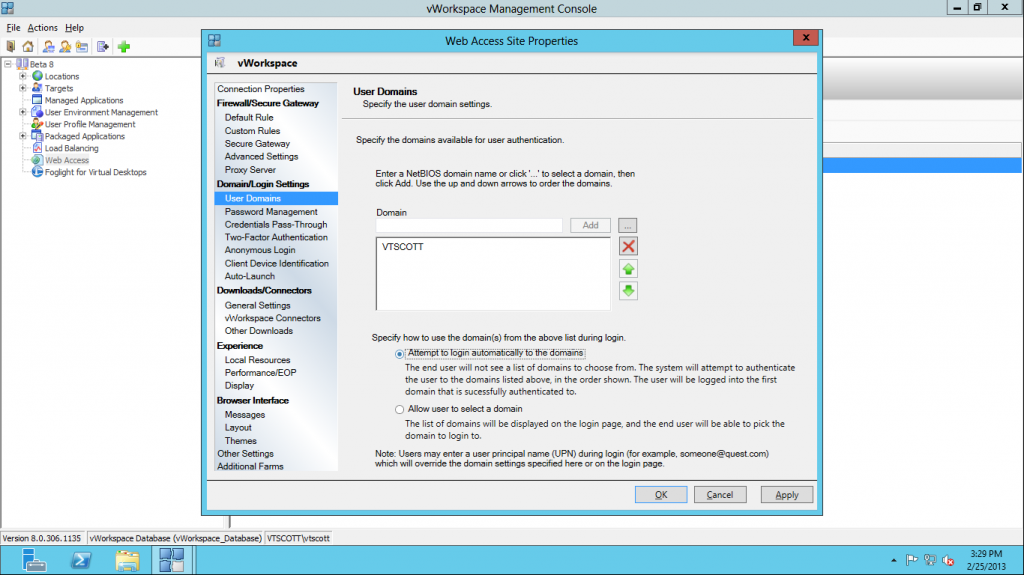Close the Web Access Site Properties dialog

806,38
